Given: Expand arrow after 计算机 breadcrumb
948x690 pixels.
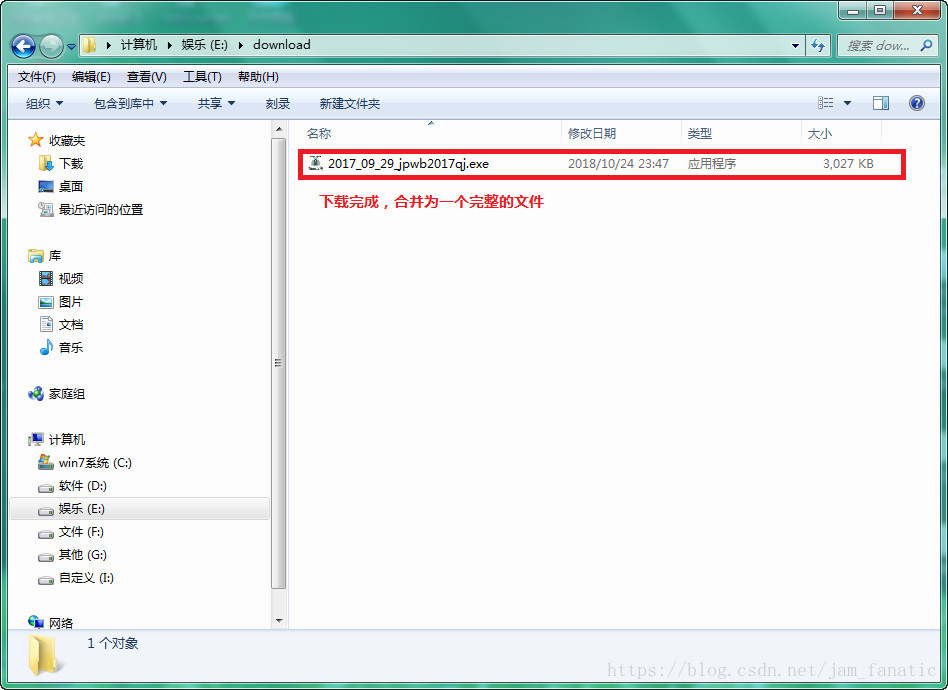Looking at the screenshot, I should [x=169, y=45].
